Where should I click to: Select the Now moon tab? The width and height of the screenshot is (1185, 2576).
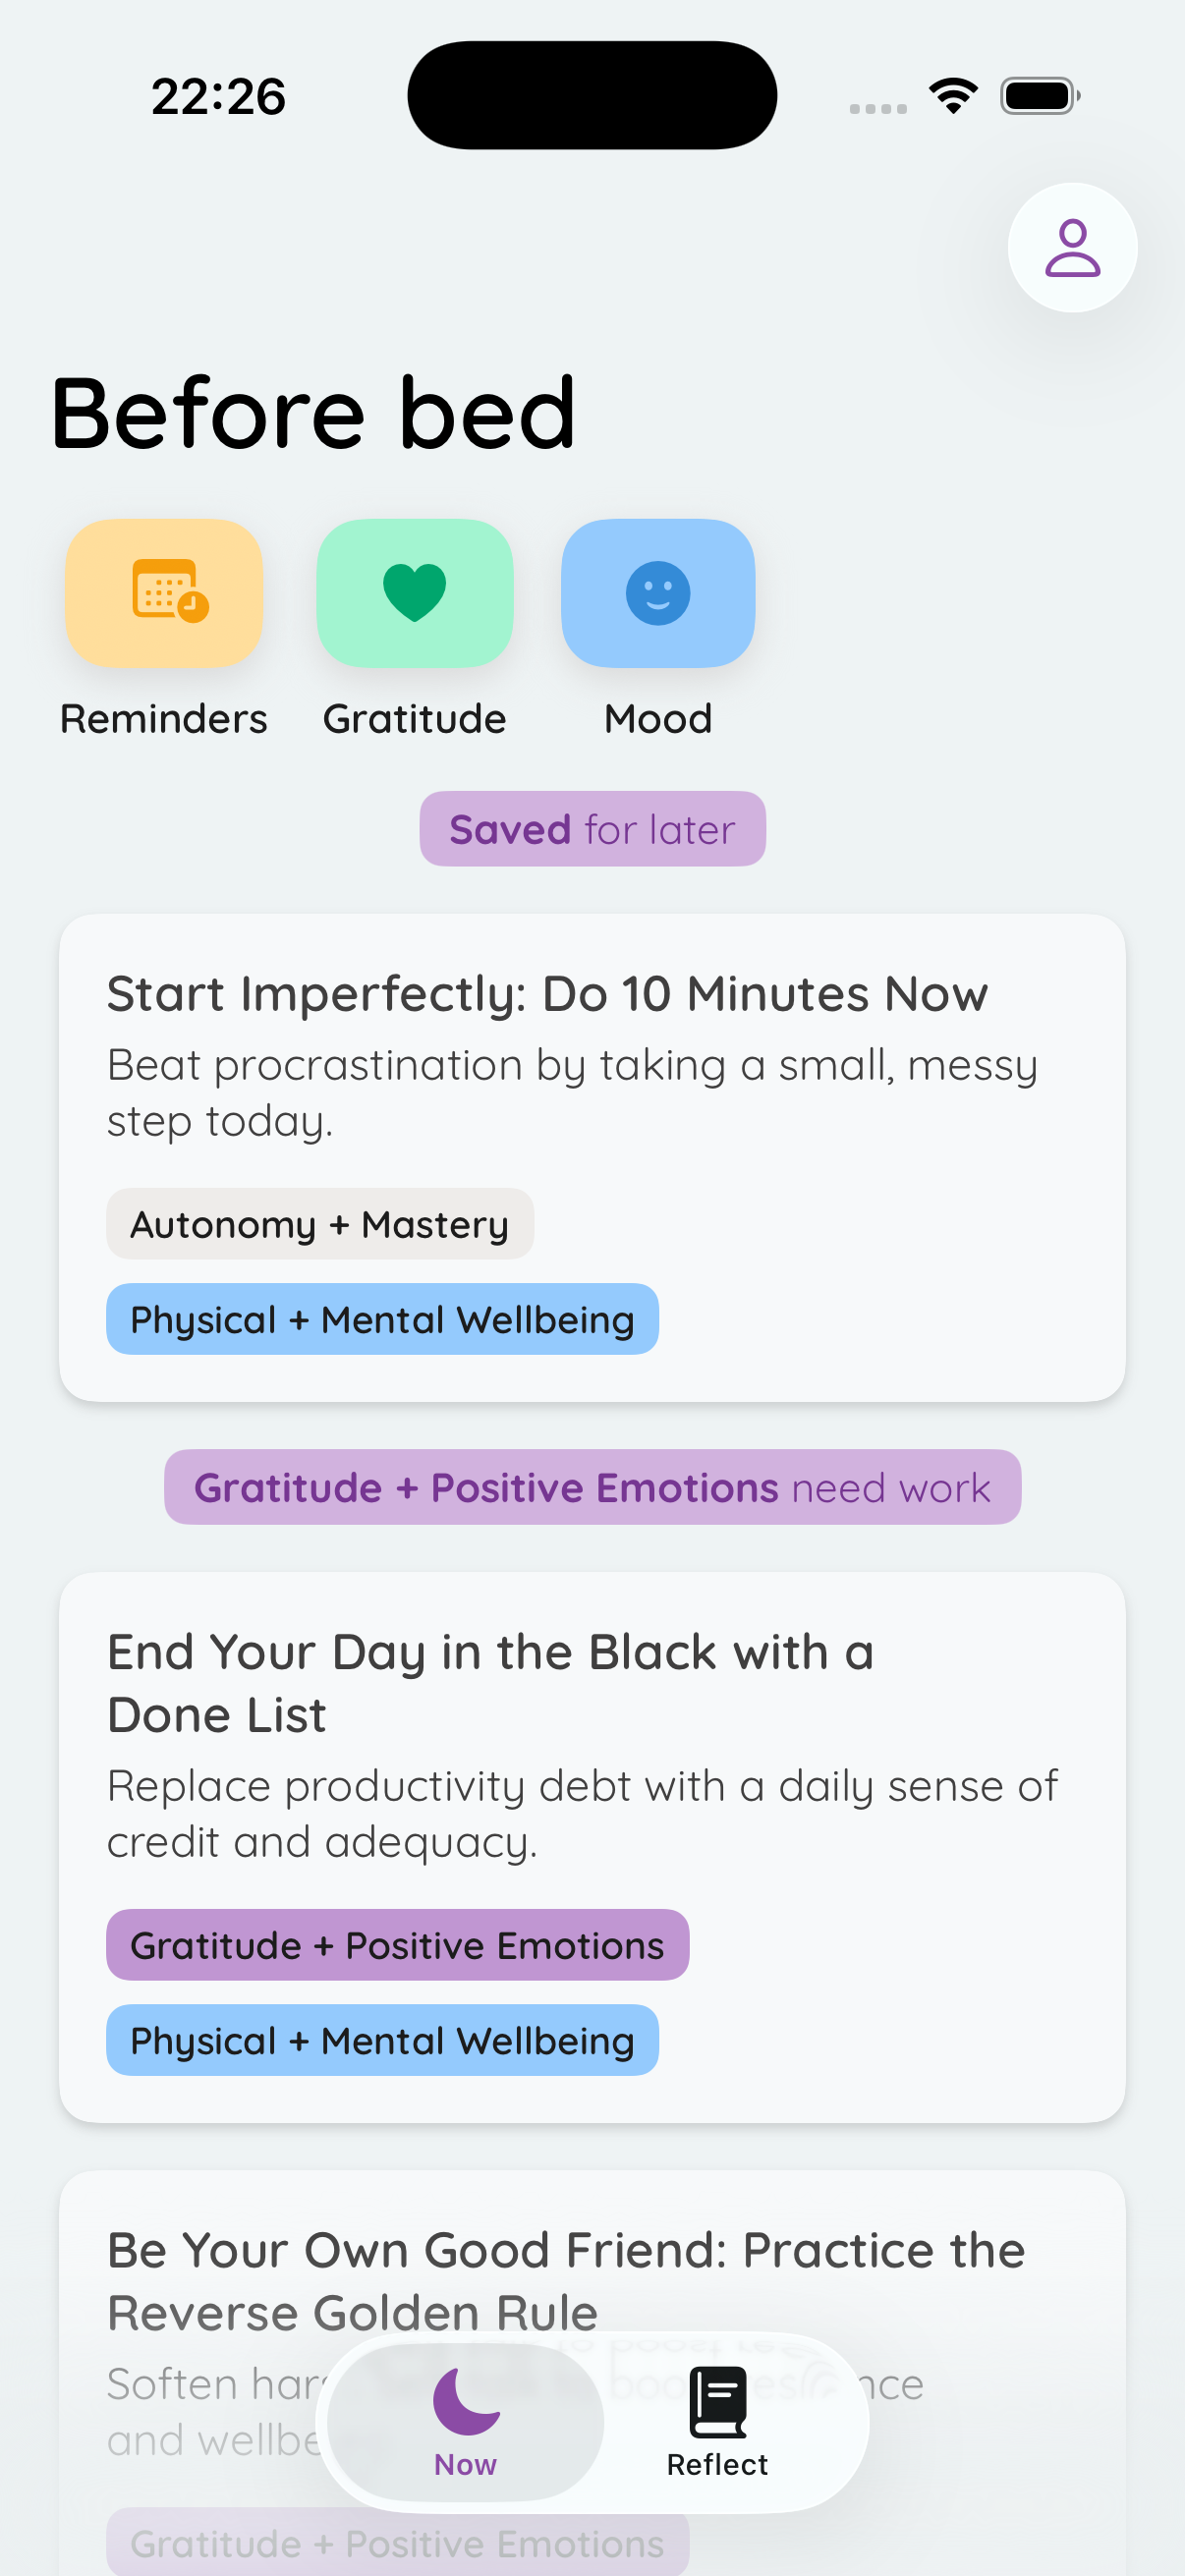[465, 2421]
